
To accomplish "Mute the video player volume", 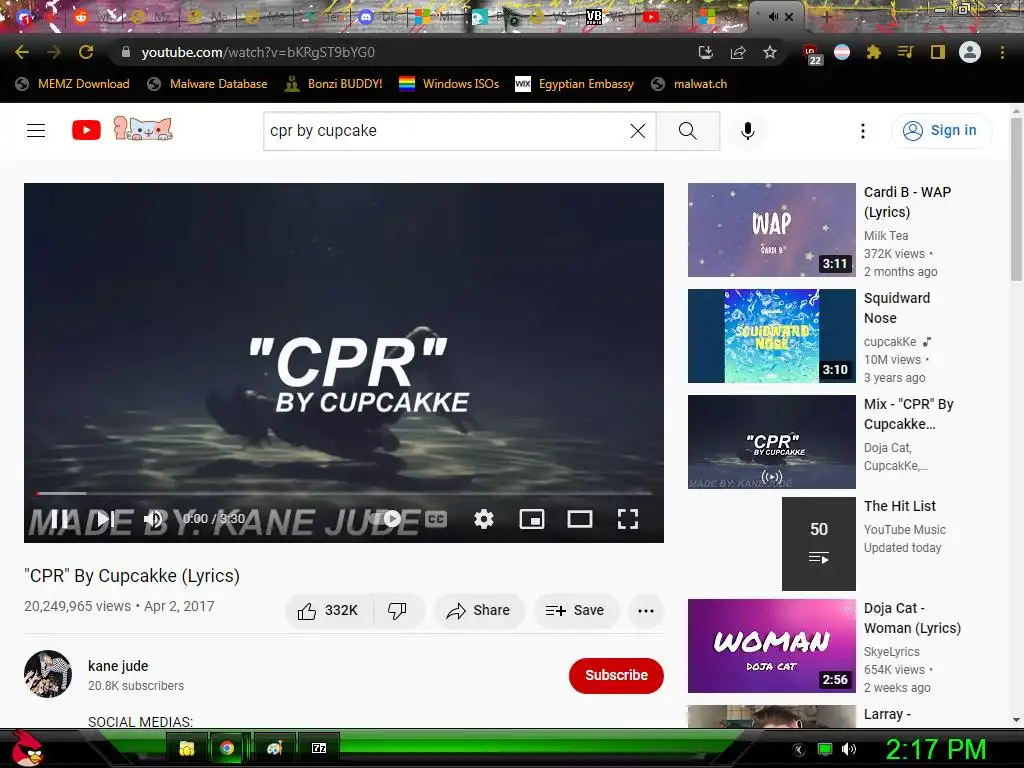I will click(153, 519).
